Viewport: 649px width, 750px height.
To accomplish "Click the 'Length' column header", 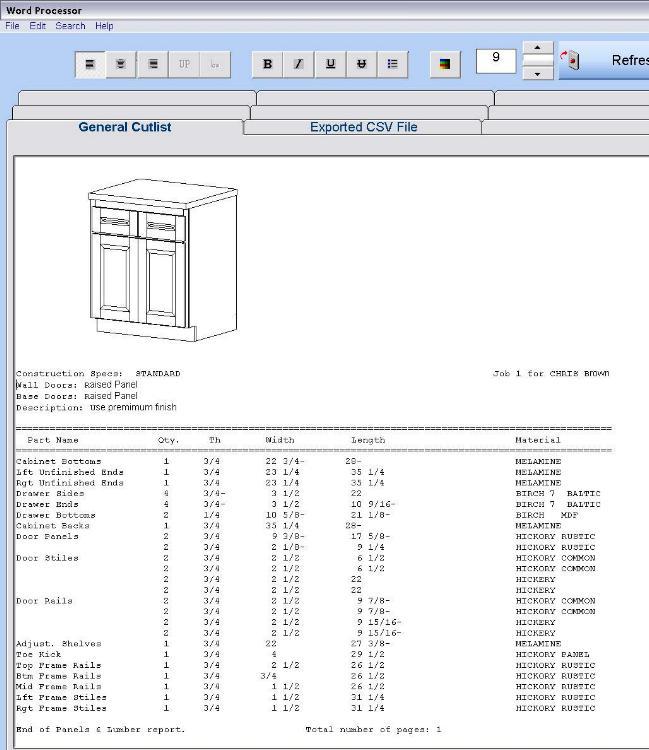I will coord(368,440).
